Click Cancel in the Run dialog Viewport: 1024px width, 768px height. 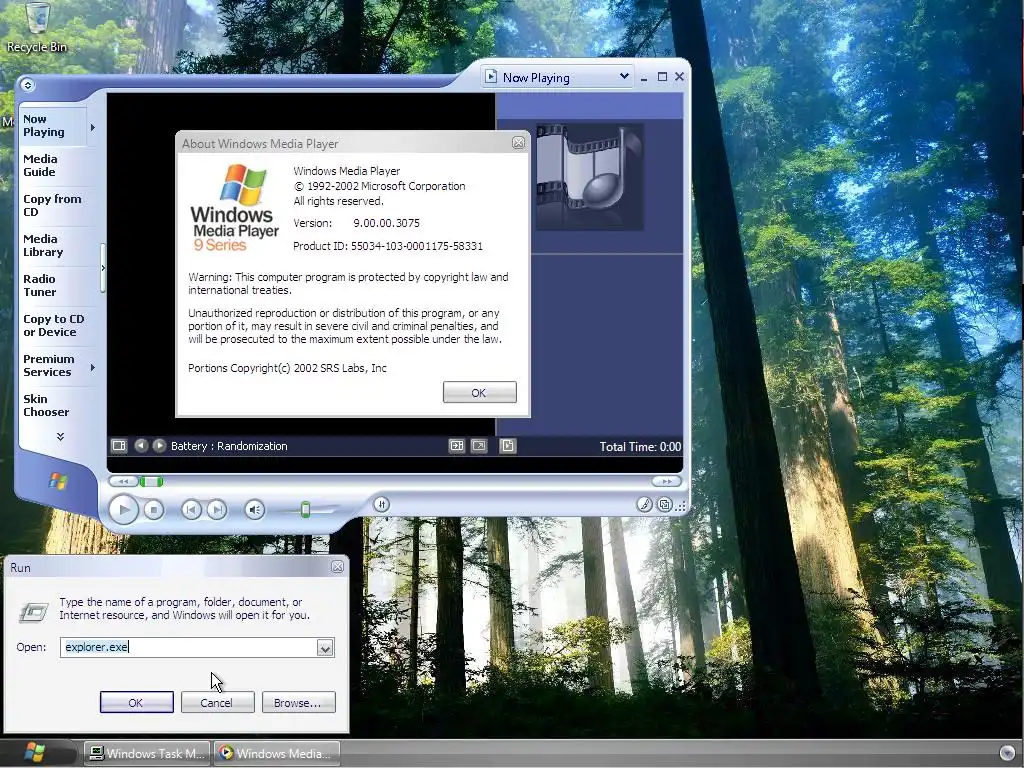coord(217,703)
